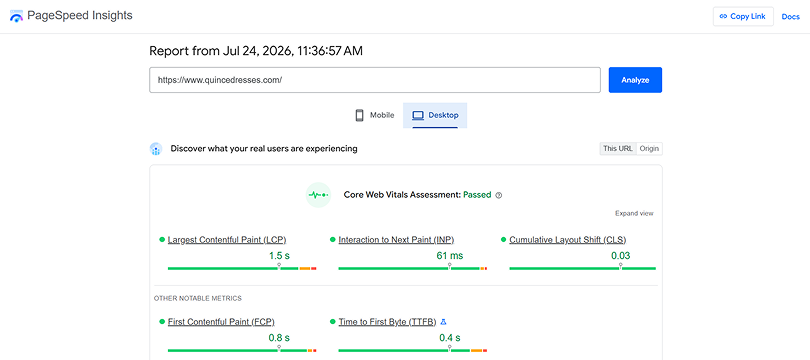Click the green dot beside TTFB
This screenshot has height=360, width=810.
333,322
